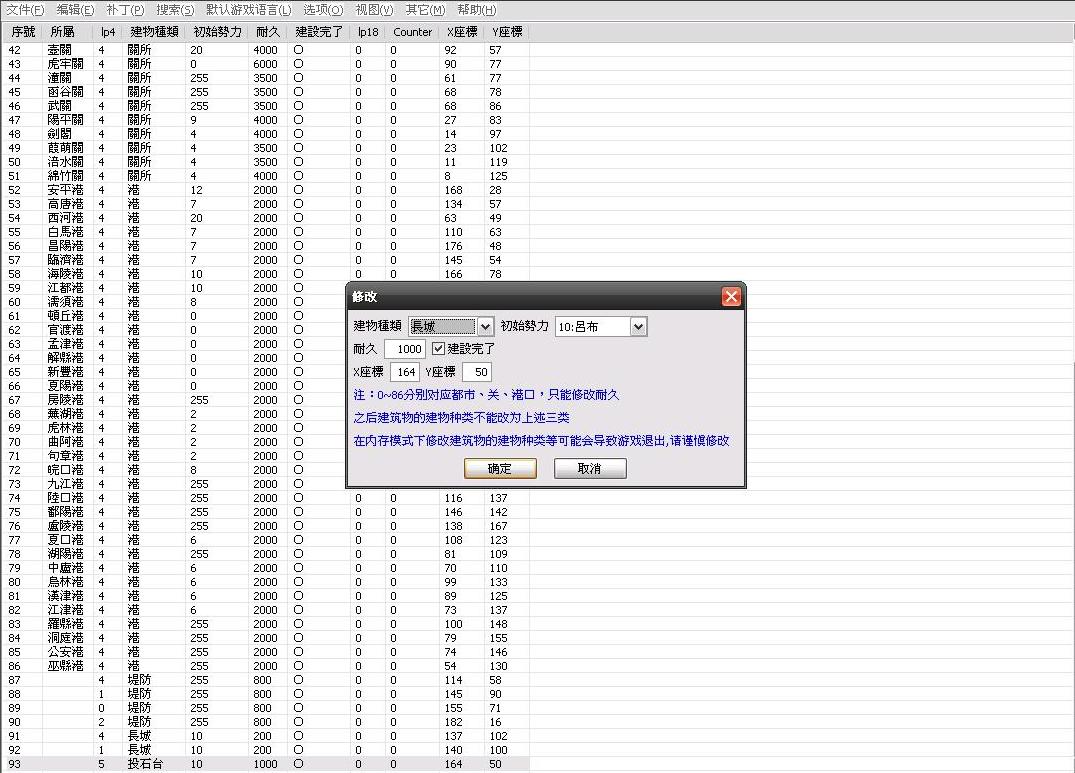Viewport: 1075px width, 773px height.
Task: Close the 修改 dialog with the X button
Action: click(731, 297)
